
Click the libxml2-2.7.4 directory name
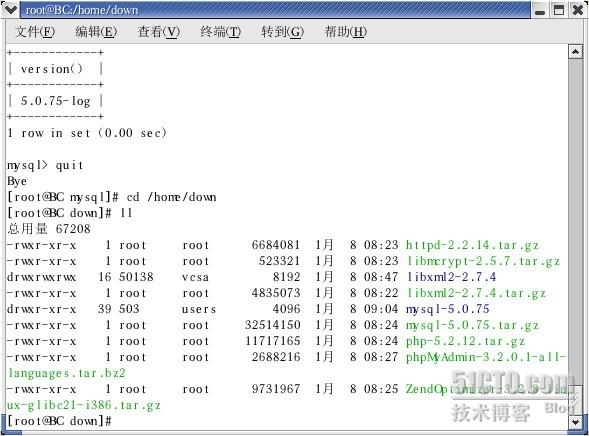(x=452, y=277)
